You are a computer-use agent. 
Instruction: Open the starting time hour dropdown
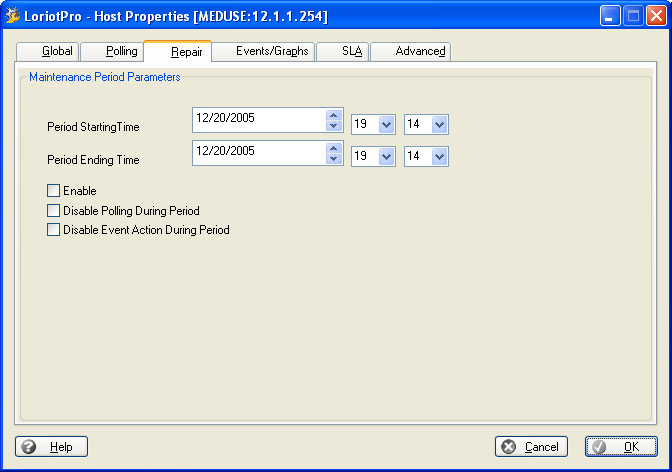[386, 124]
